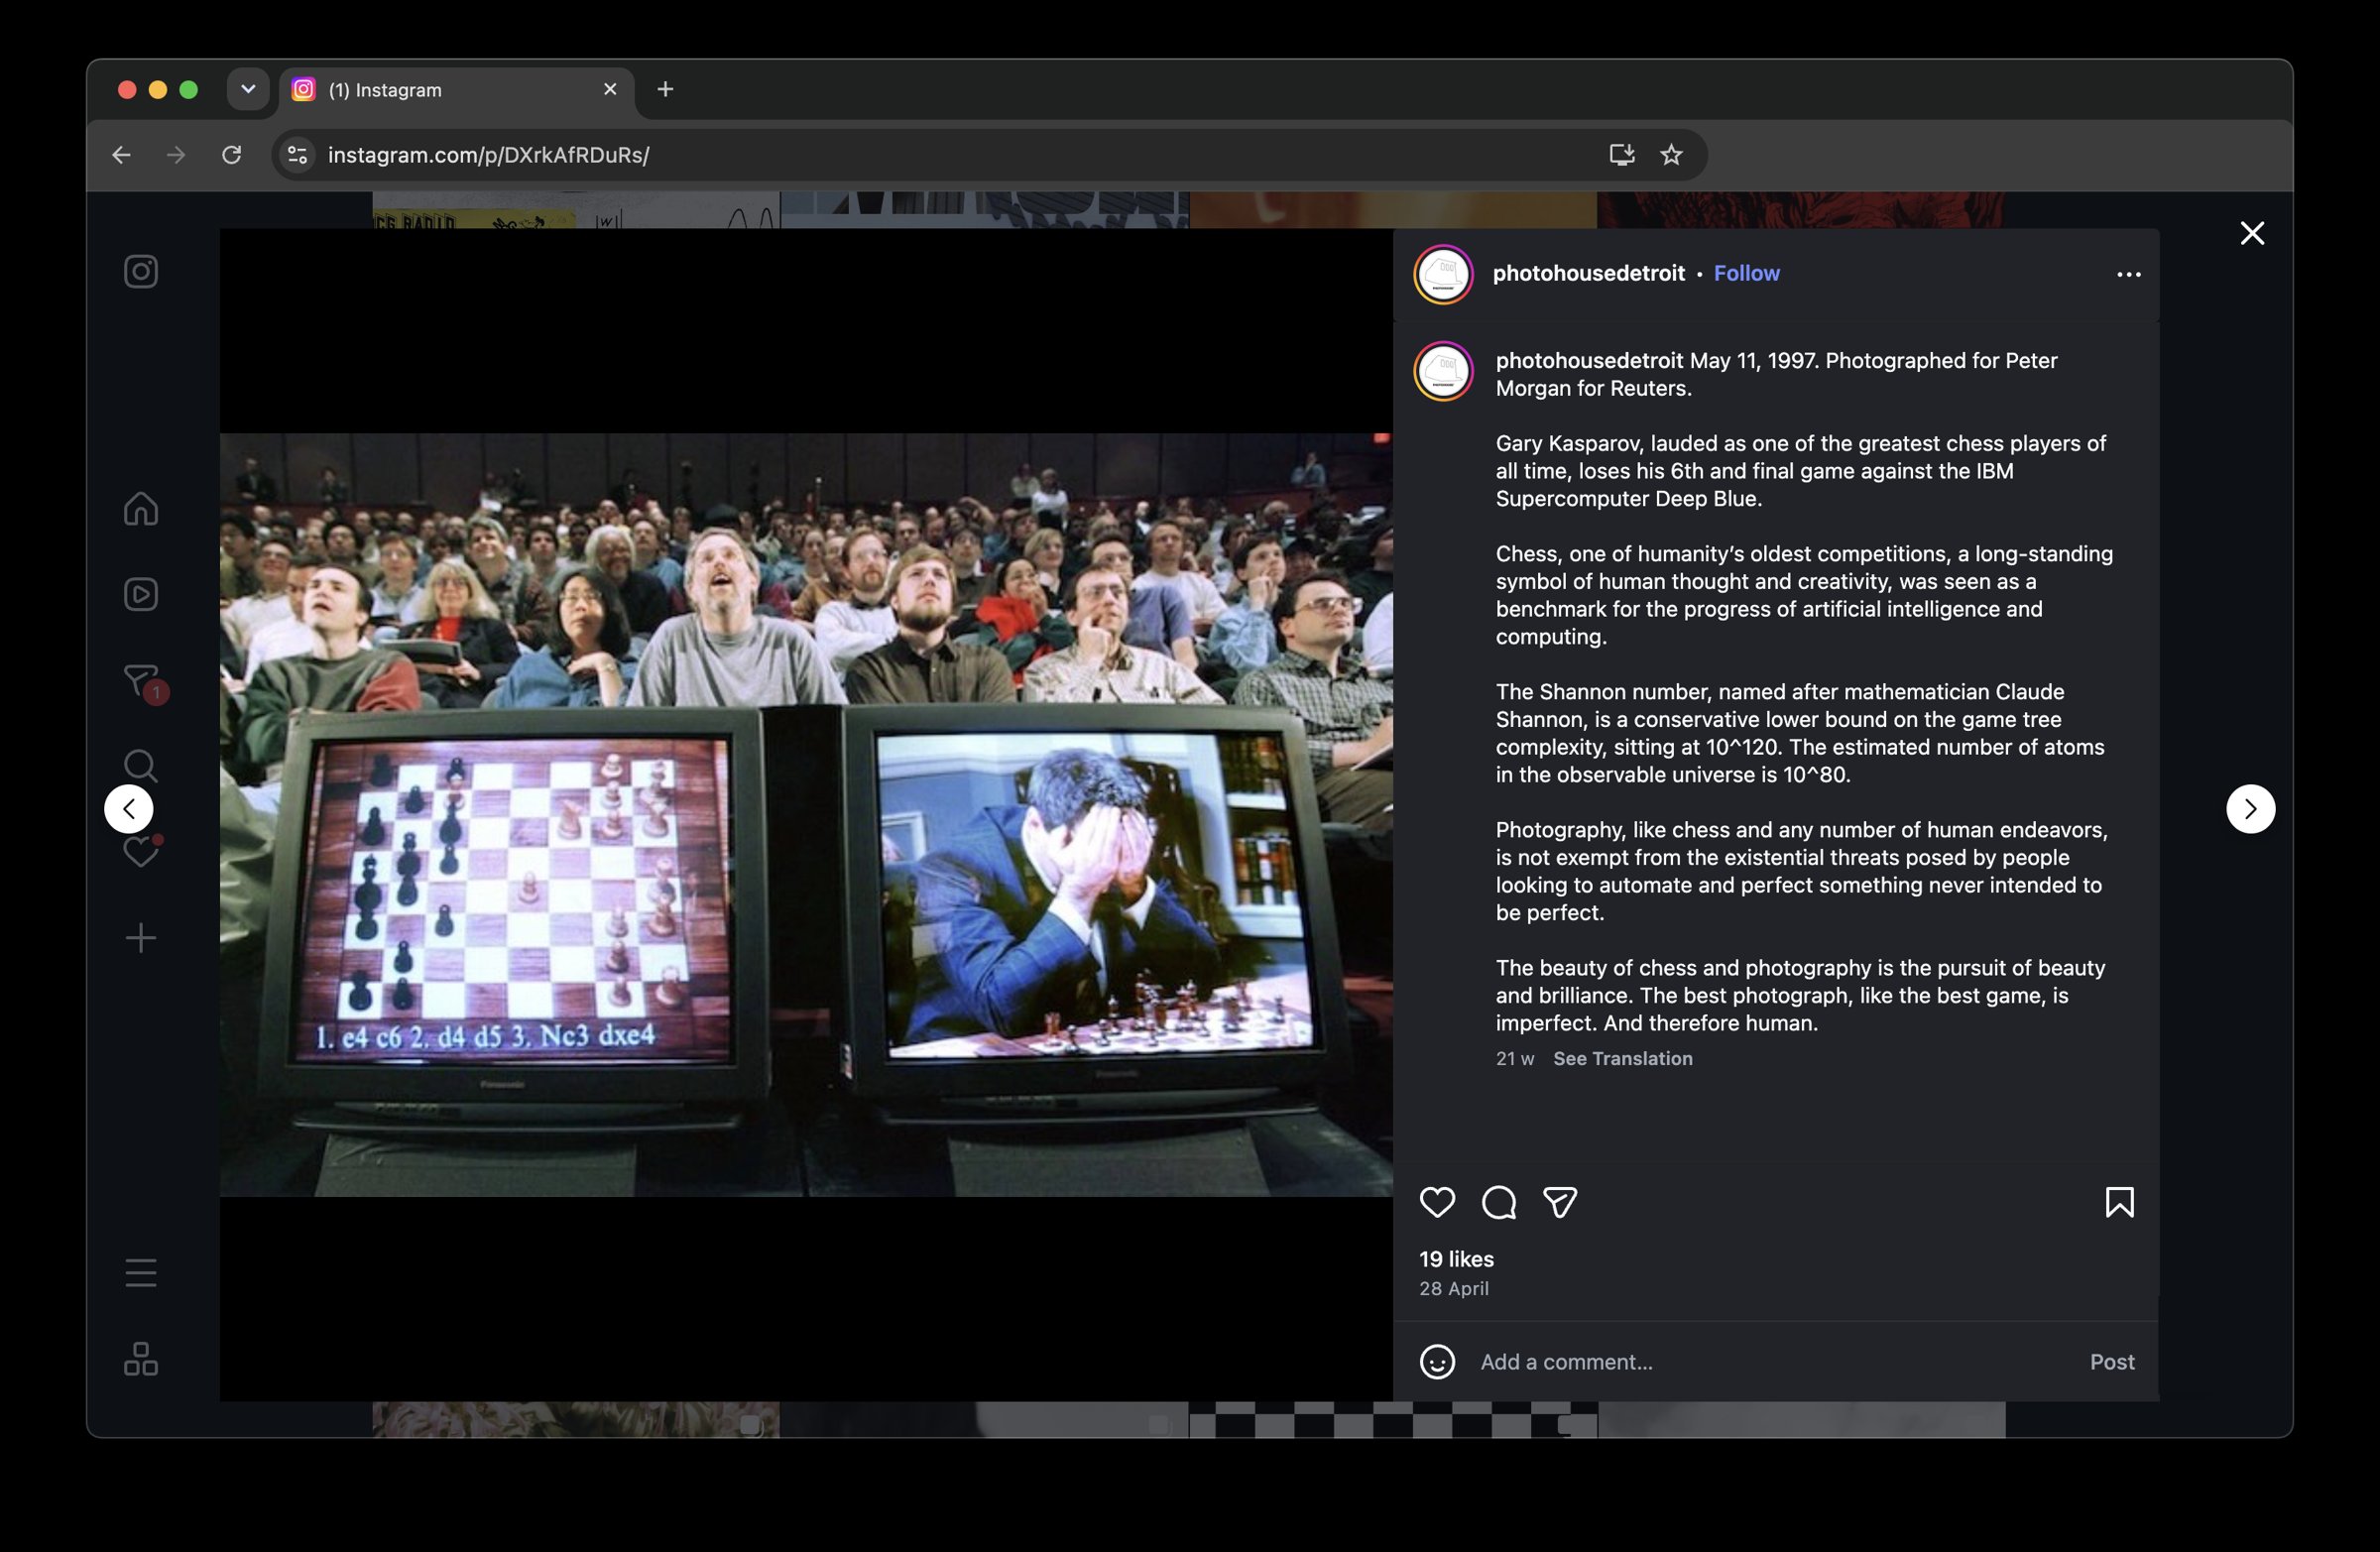Open Notifications heart in sidebar
The width and height of the screenshot is (2380, 1552).
pos(141,851)
